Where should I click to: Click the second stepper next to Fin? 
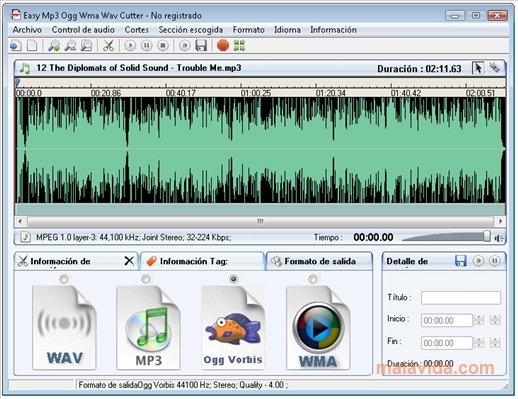[495, 342]
